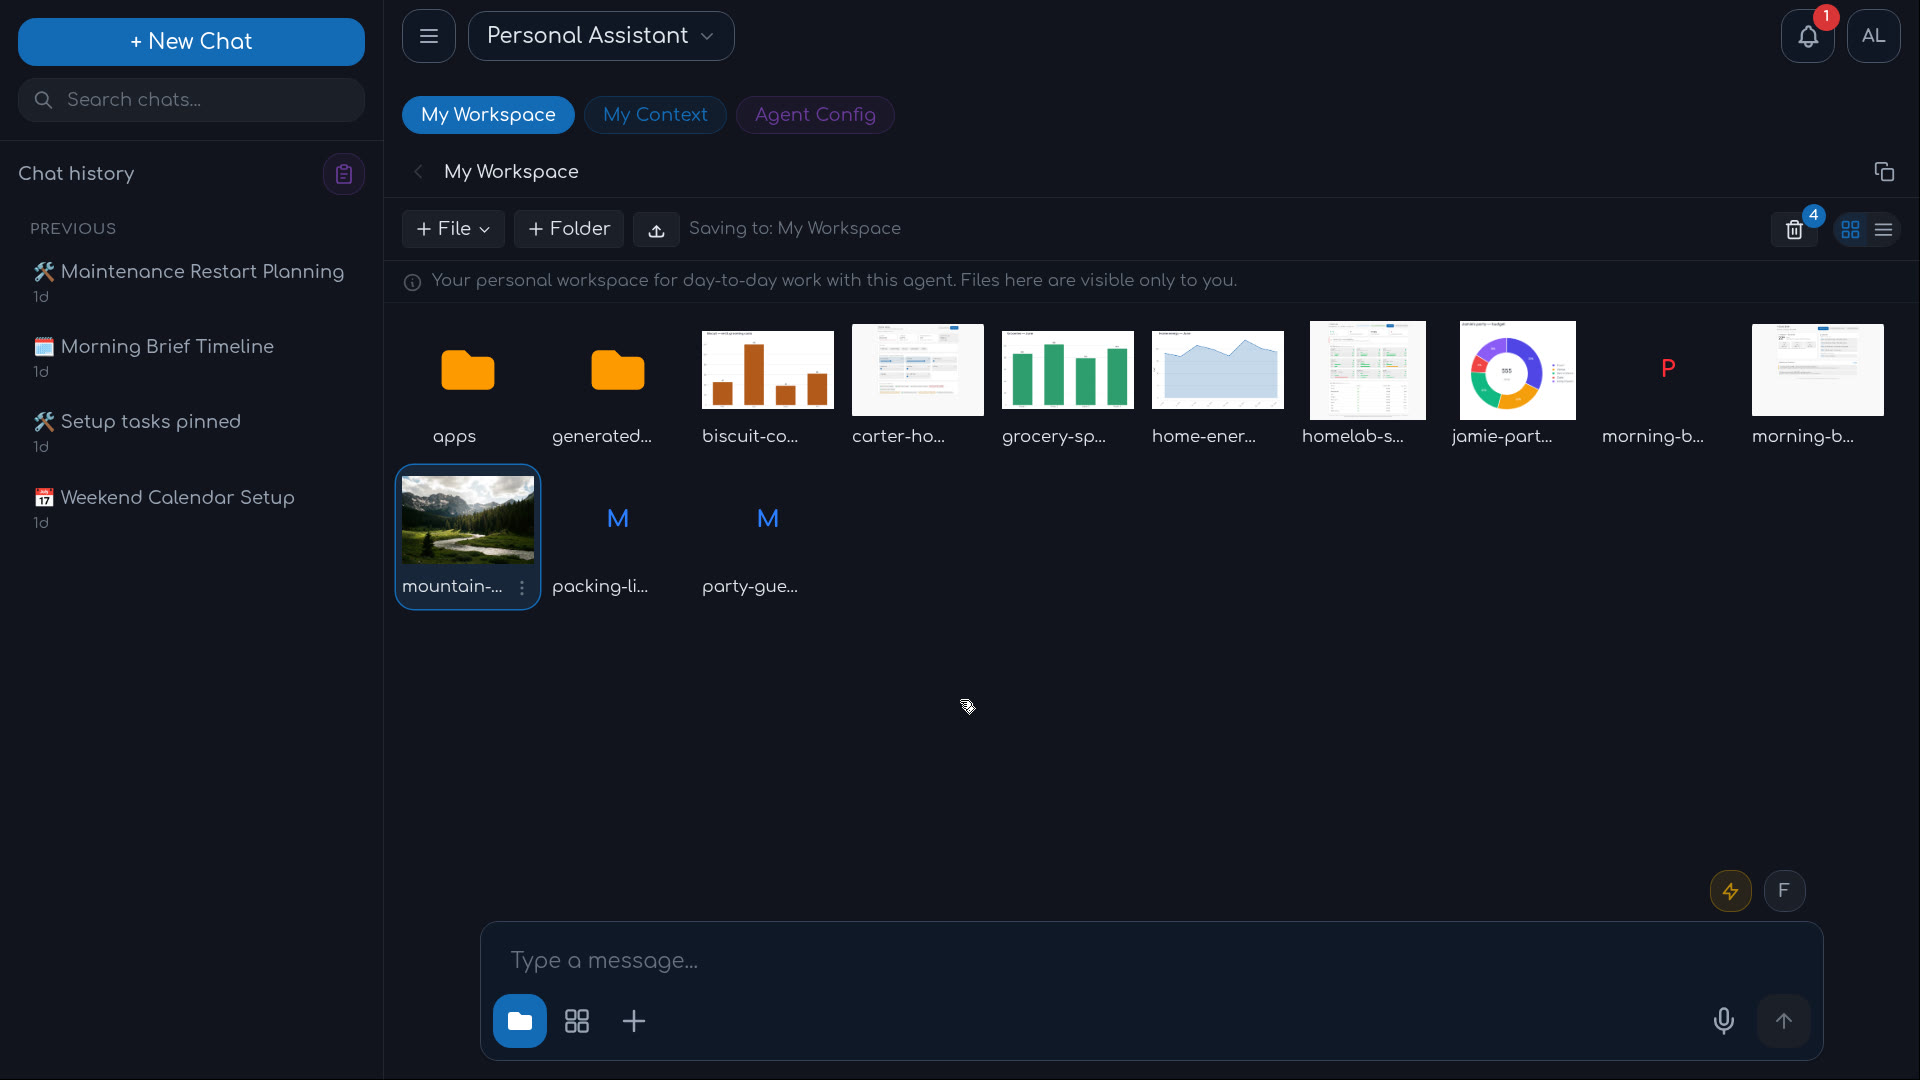
Task: Click the F round button
Action: 1784,891
